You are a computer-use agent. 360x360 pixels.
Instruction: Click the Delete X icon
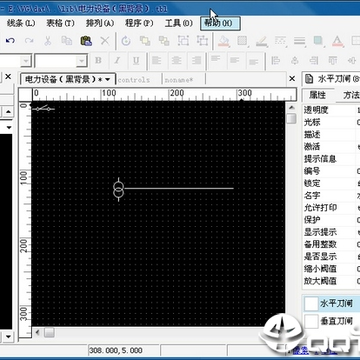105,41
